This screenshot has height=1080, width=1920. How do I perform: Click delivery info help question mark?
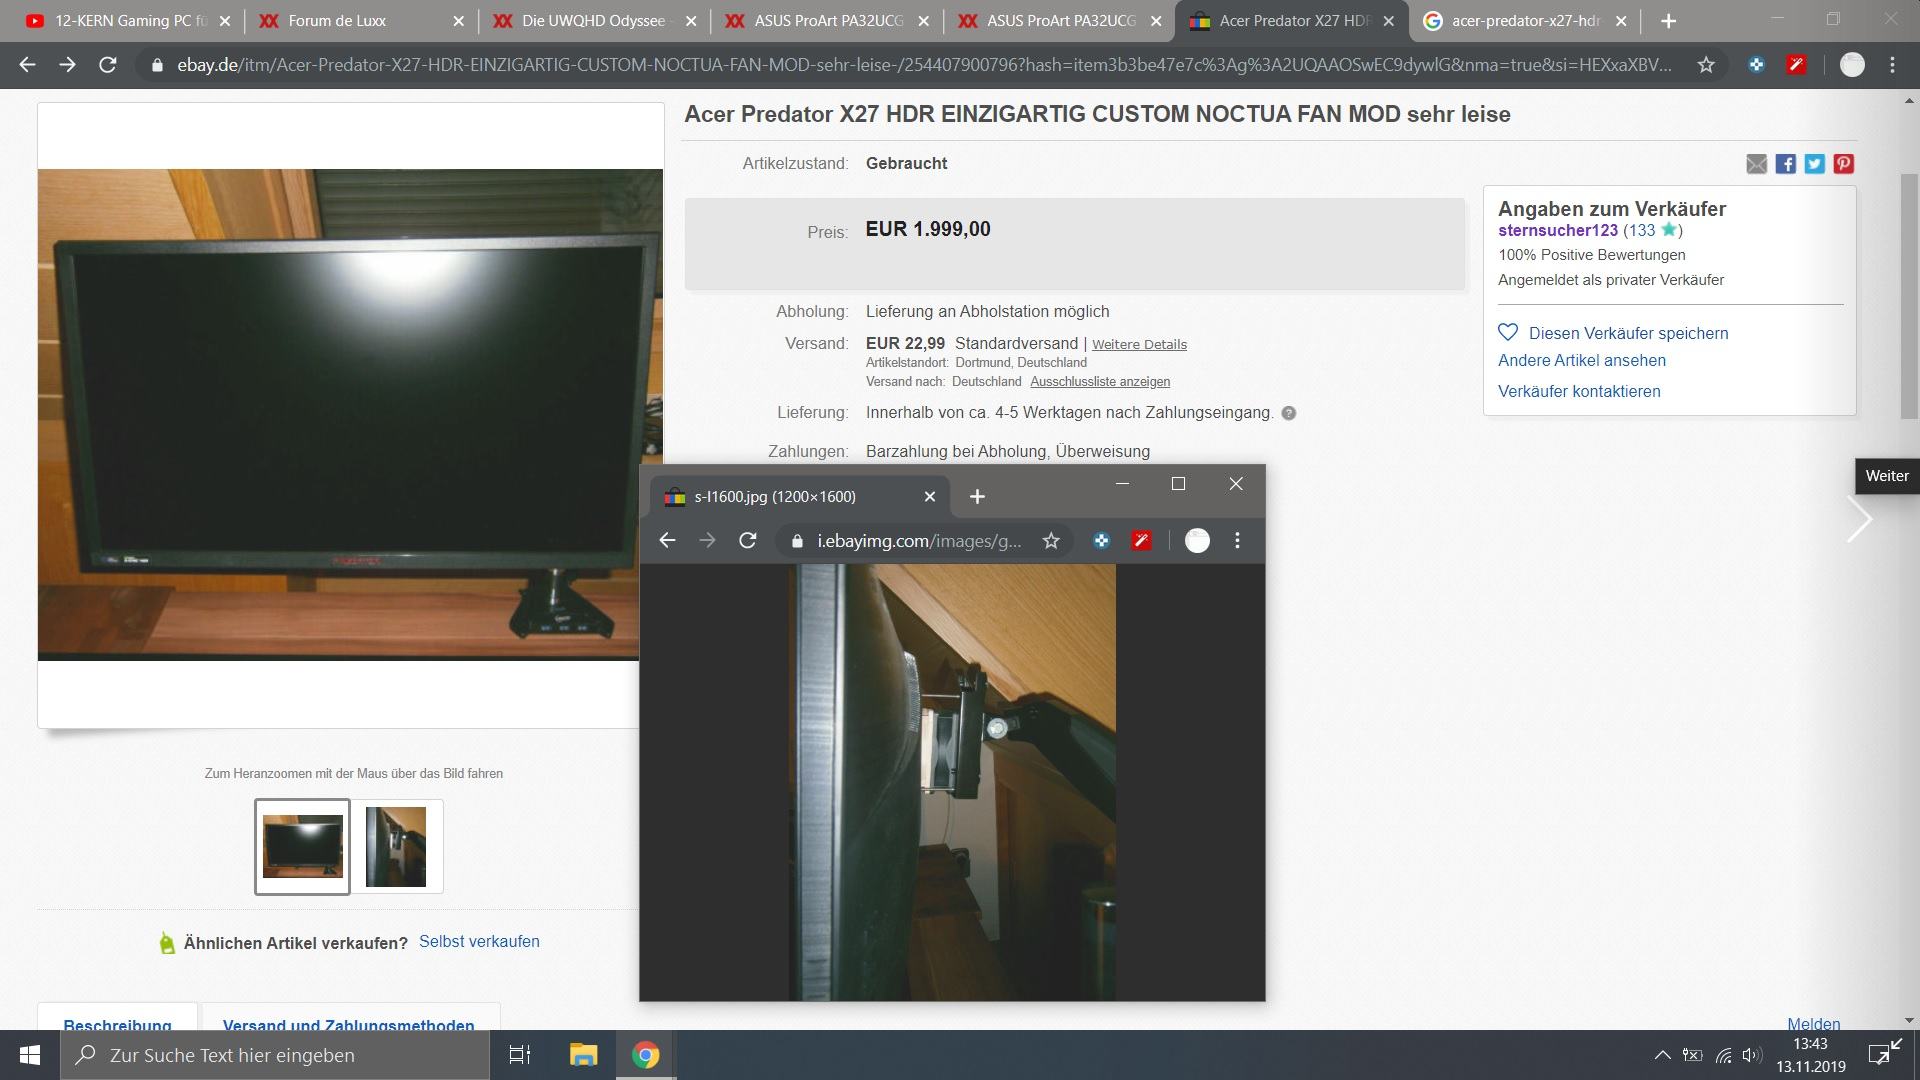pyautogui.click(x=1289, y=413)
